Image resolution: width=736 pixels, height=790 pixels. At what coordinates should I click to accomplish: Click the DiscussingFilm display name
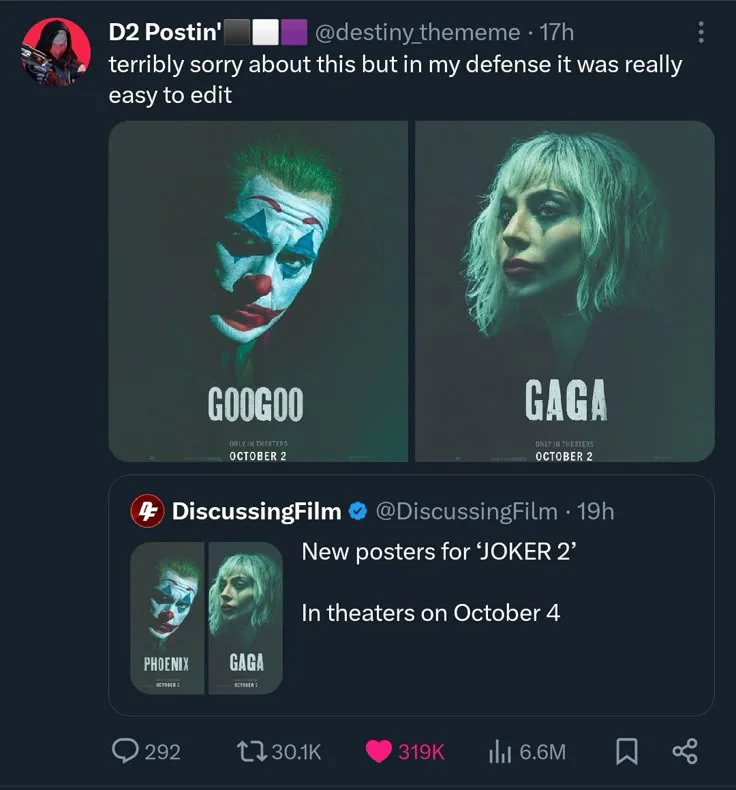[x=257, y=512]
